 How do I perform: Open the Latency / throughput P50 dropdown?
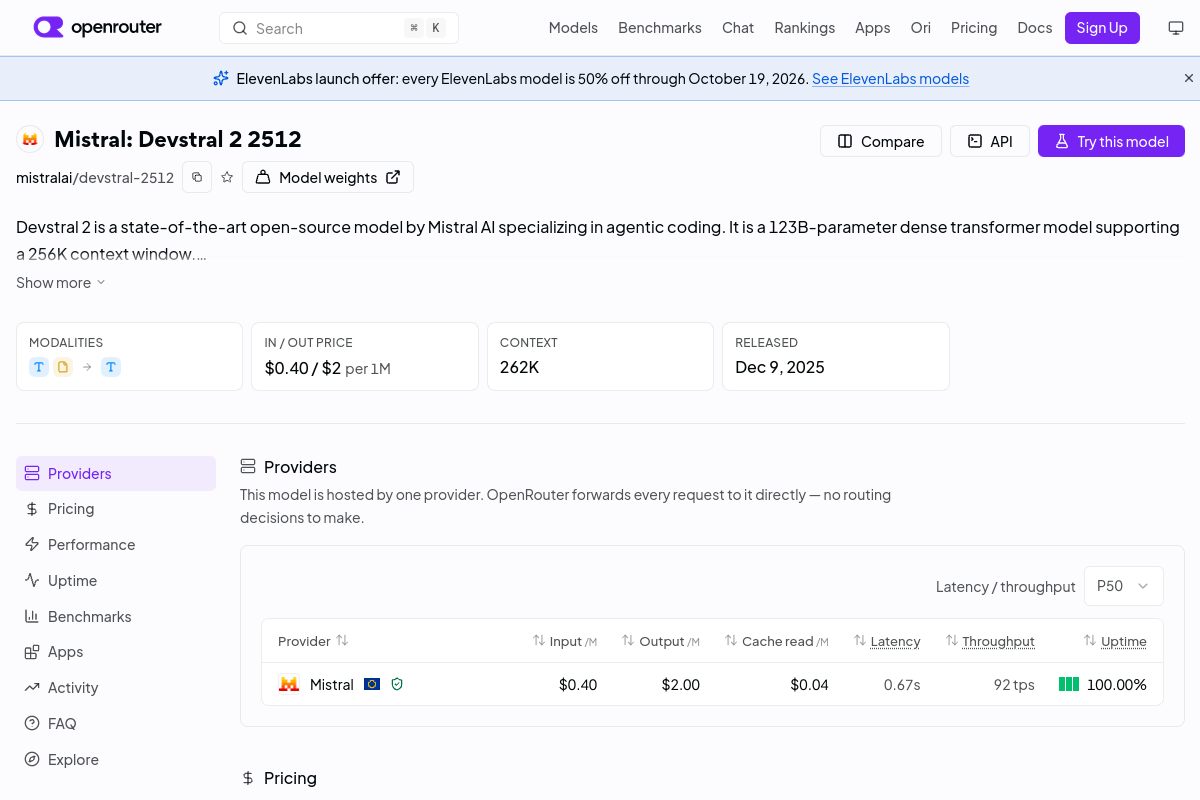coord(1123,586)
